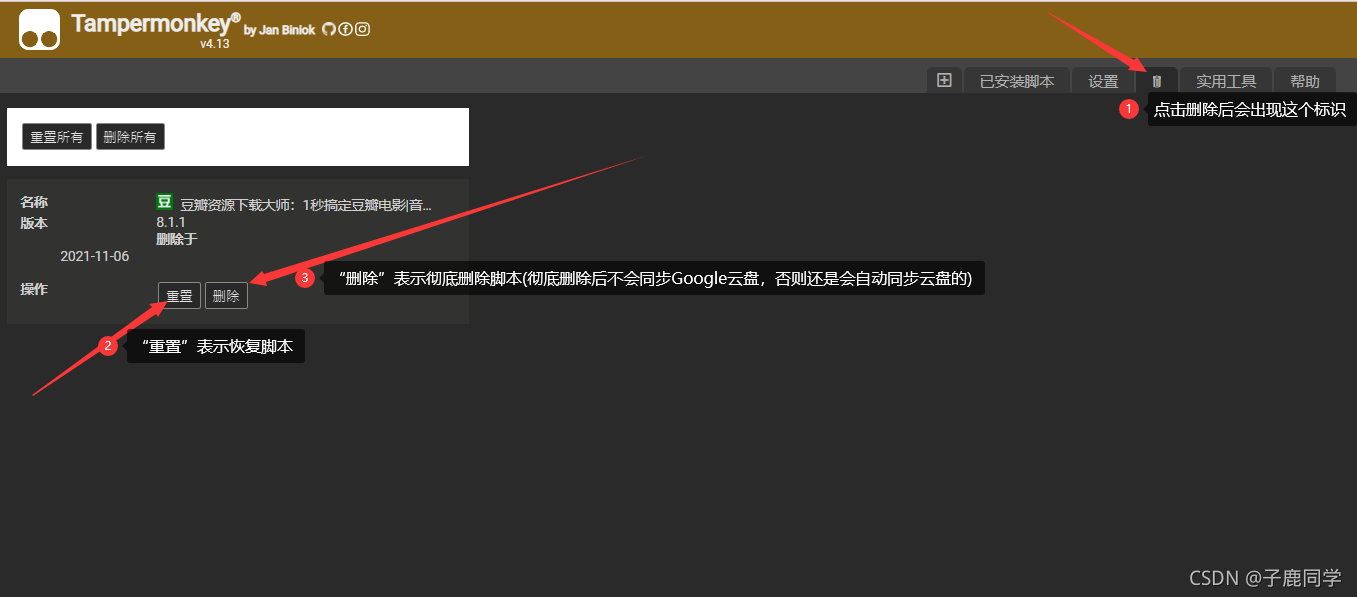The image size is (1357, 597).
Task: Click 删除 to permanently delete script
Action: click(226, 296)
